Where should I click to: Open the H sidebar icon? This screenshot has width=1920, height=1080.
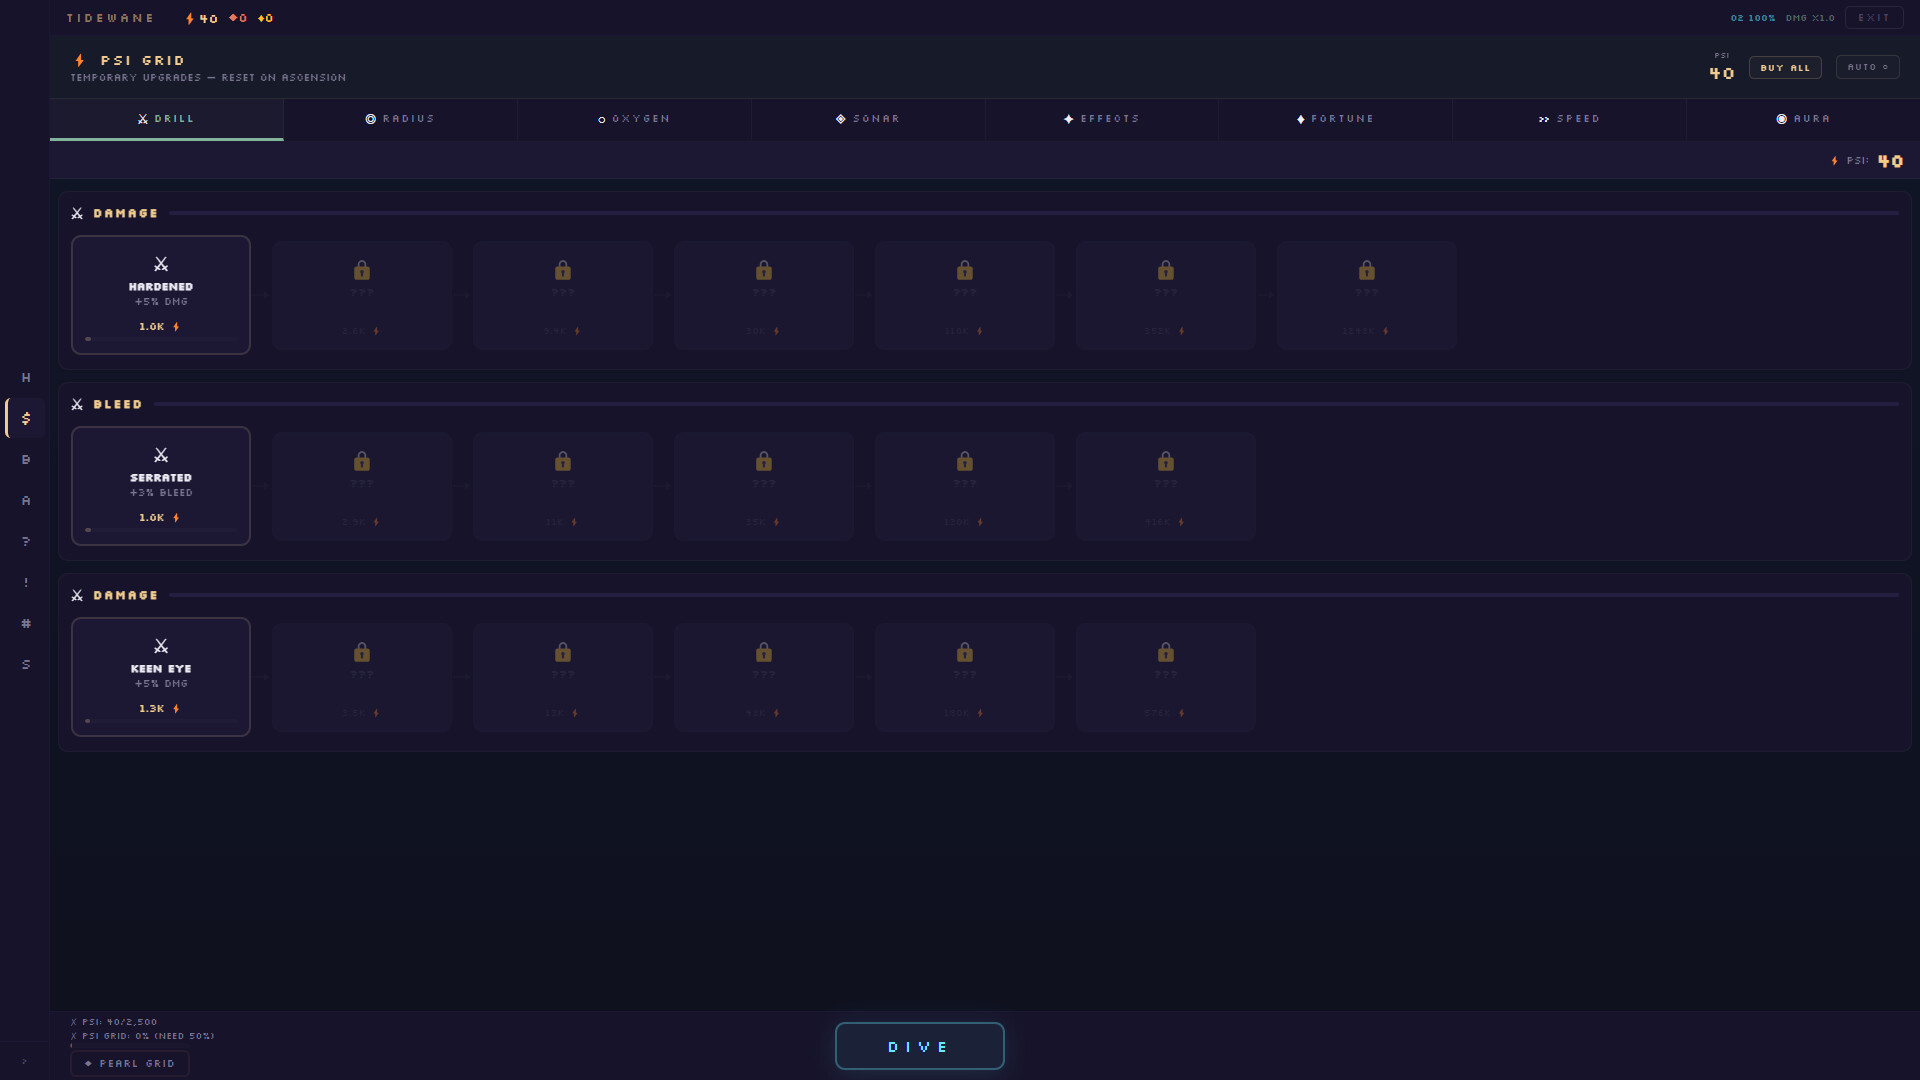click(x=26, y=377)
